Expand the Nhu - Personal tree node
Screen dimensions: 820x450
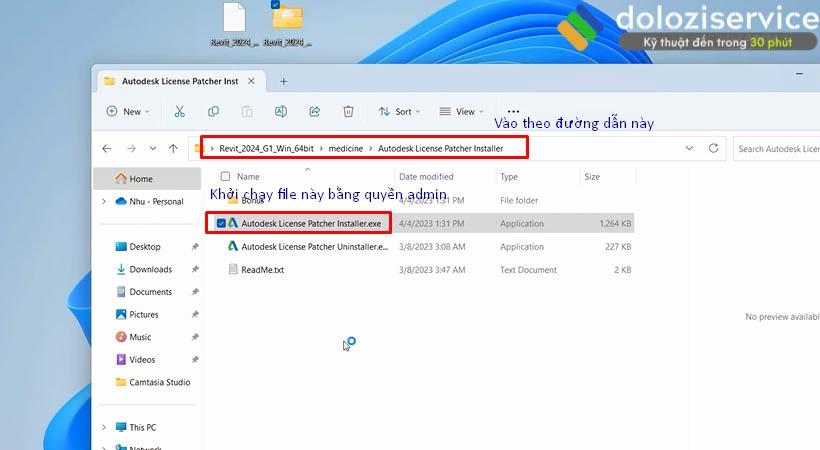pyautogui.click(x=103, y=201)
